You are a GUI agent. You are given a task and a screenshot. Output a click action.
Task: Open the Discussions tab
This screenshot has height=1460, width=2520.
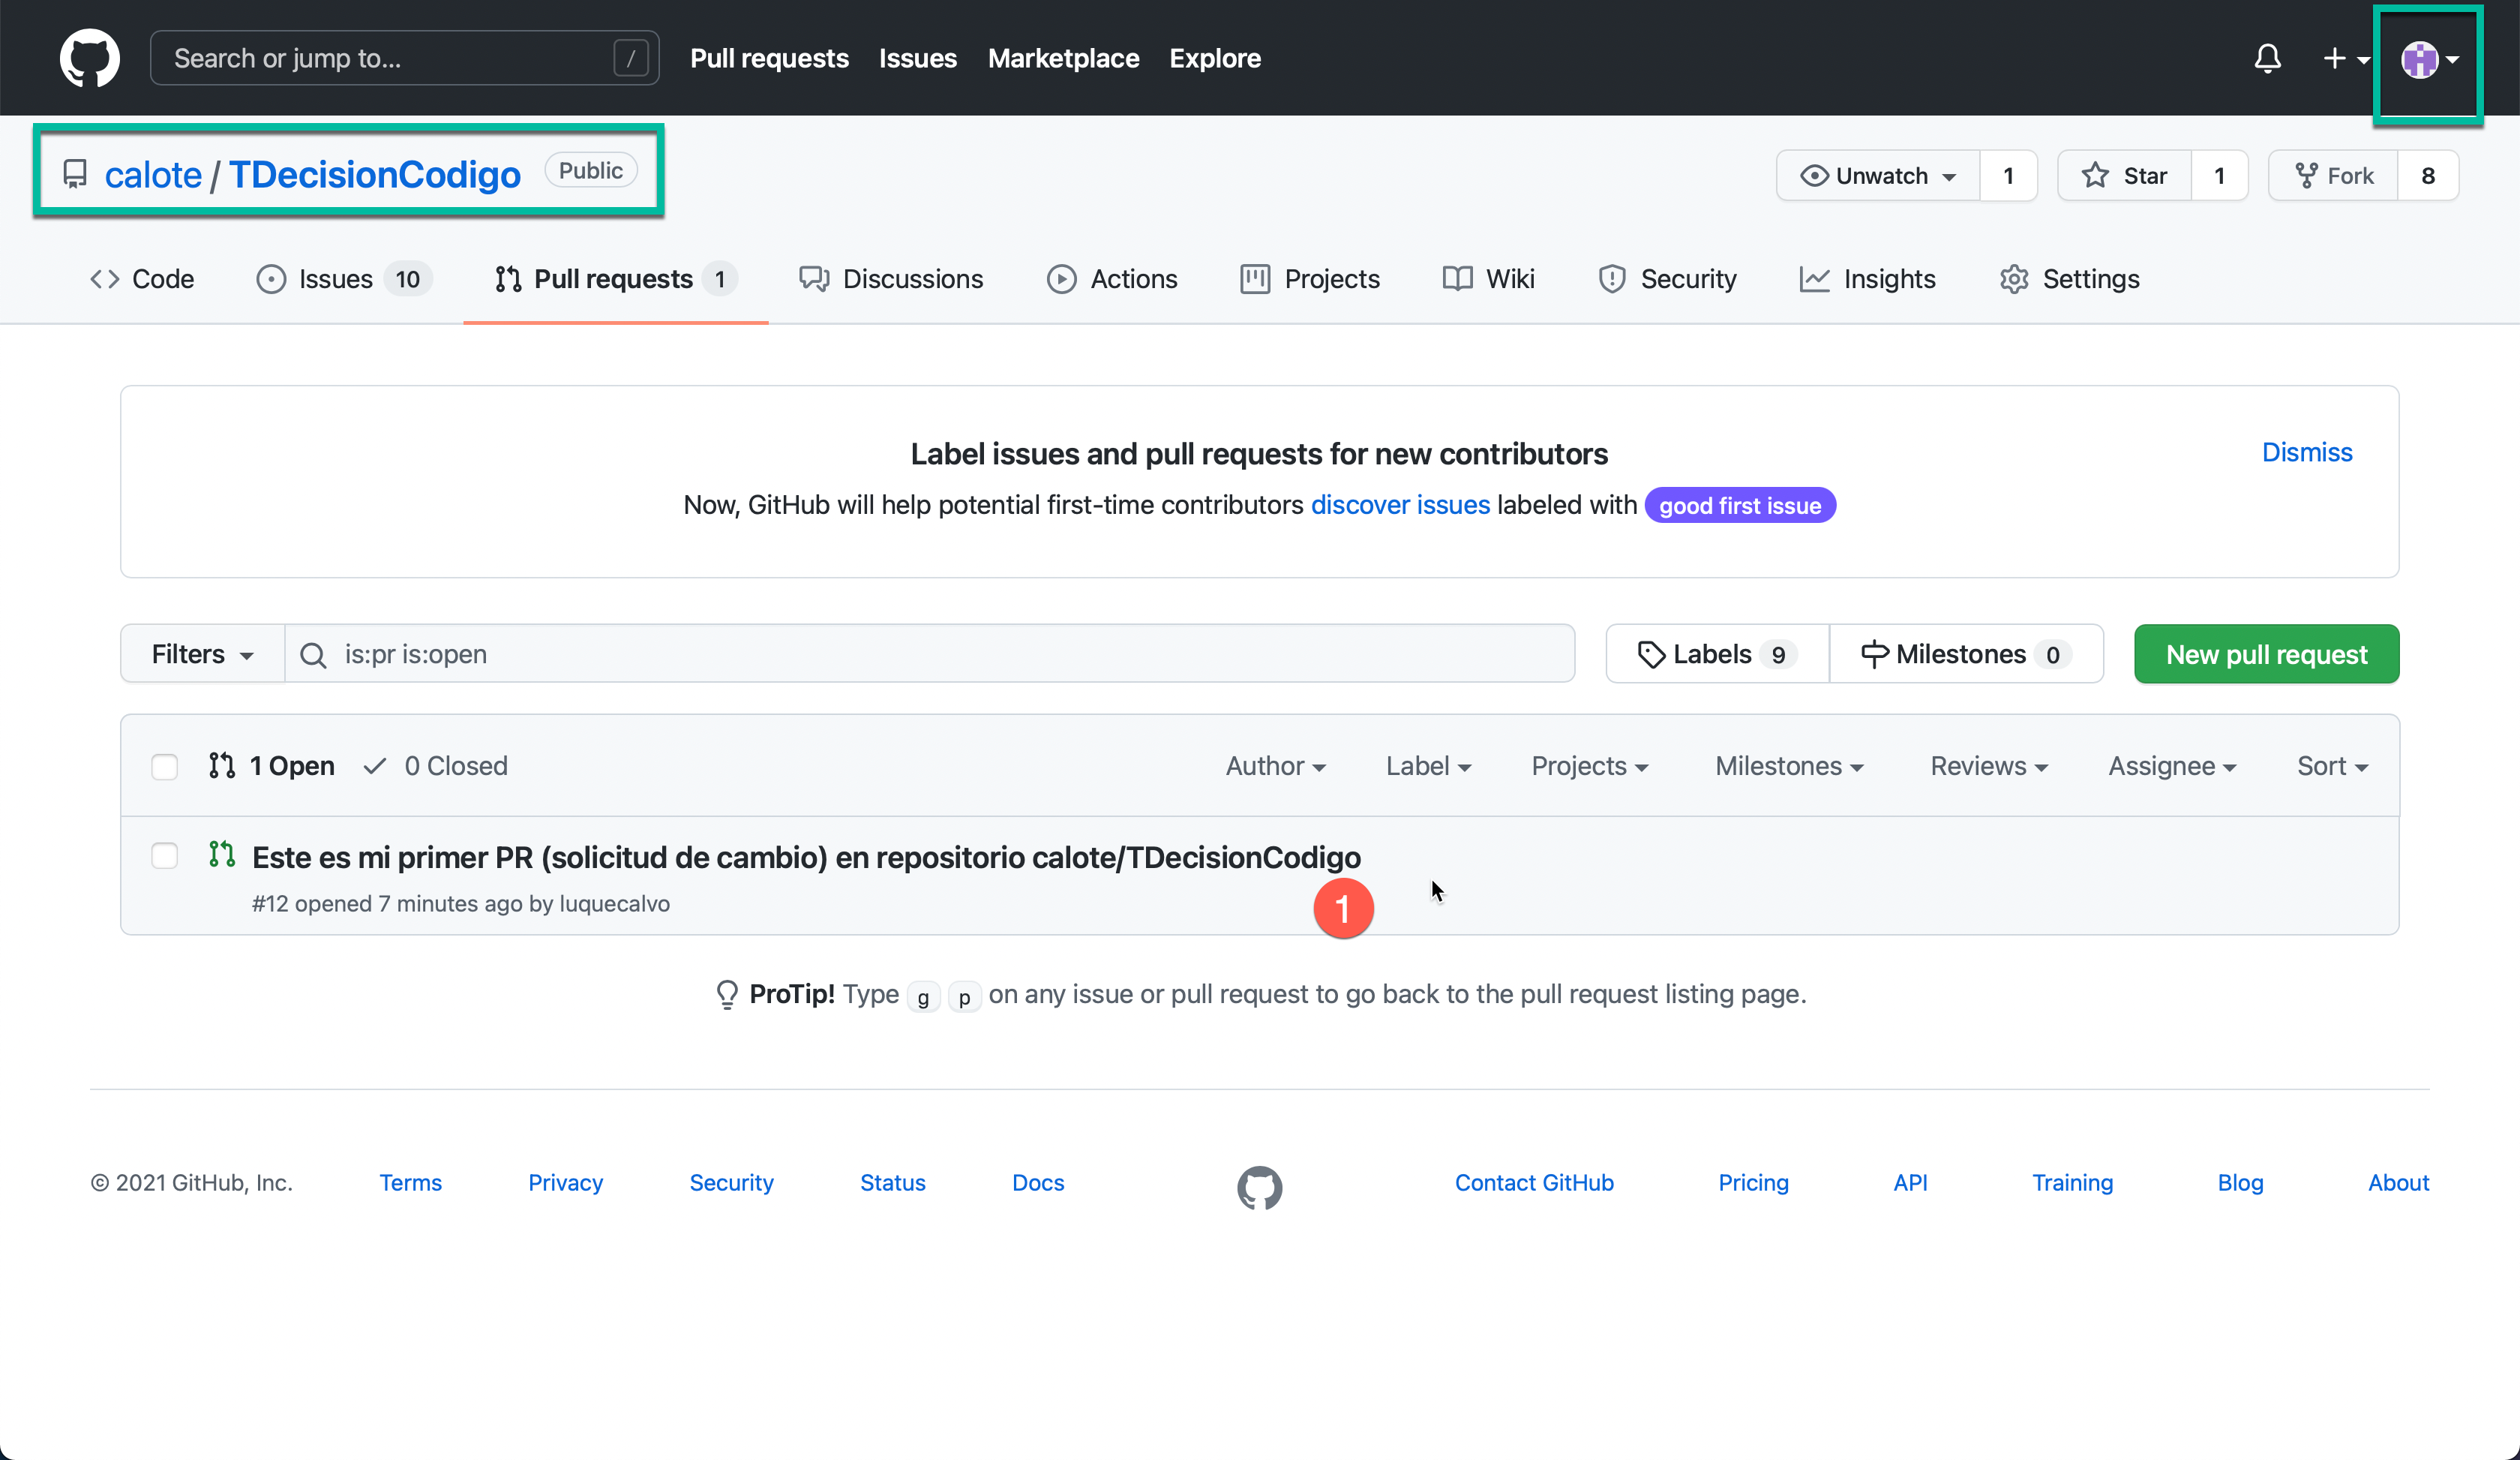coord(891,279)
